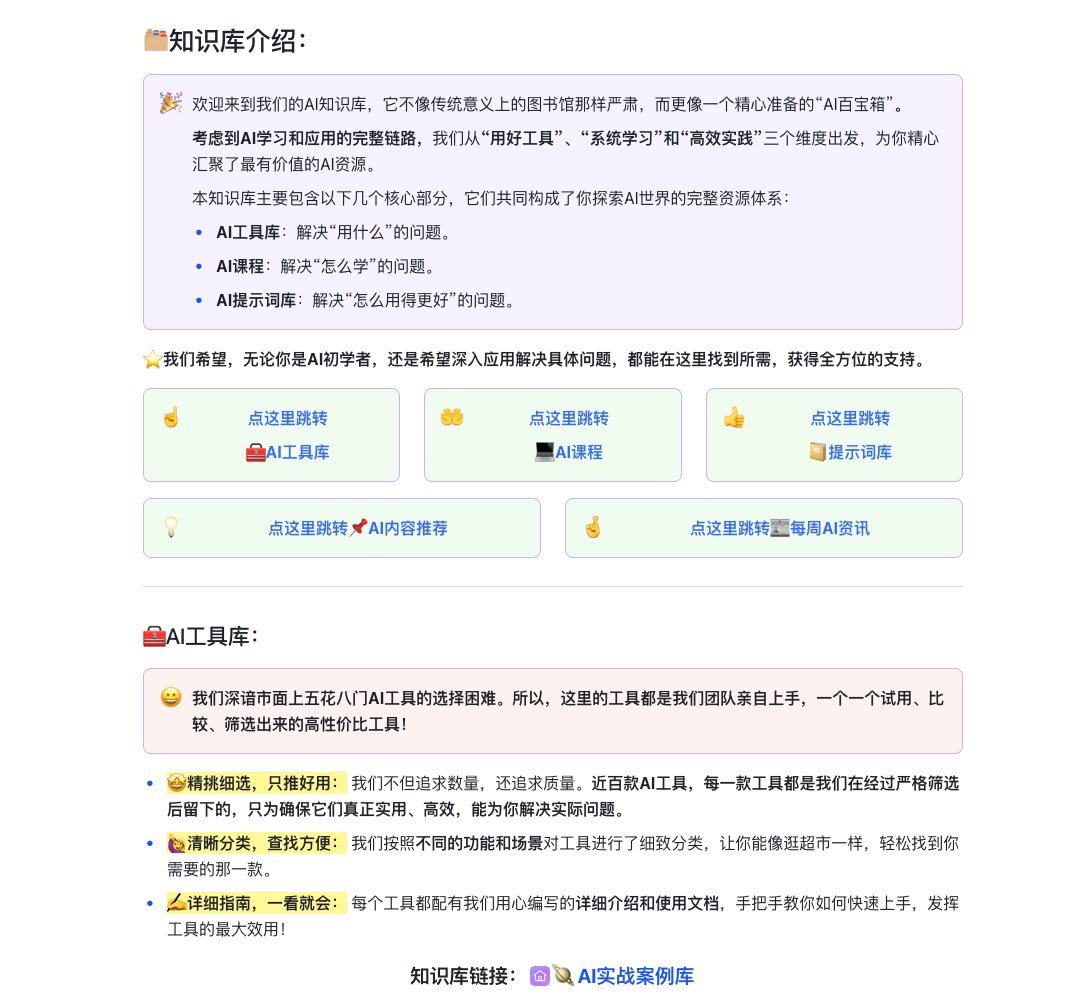Click the laptop icon beside AI课程 link
Image resolution: width=1082 pixels, height=1002 pixels.
(x=545, y=453)
